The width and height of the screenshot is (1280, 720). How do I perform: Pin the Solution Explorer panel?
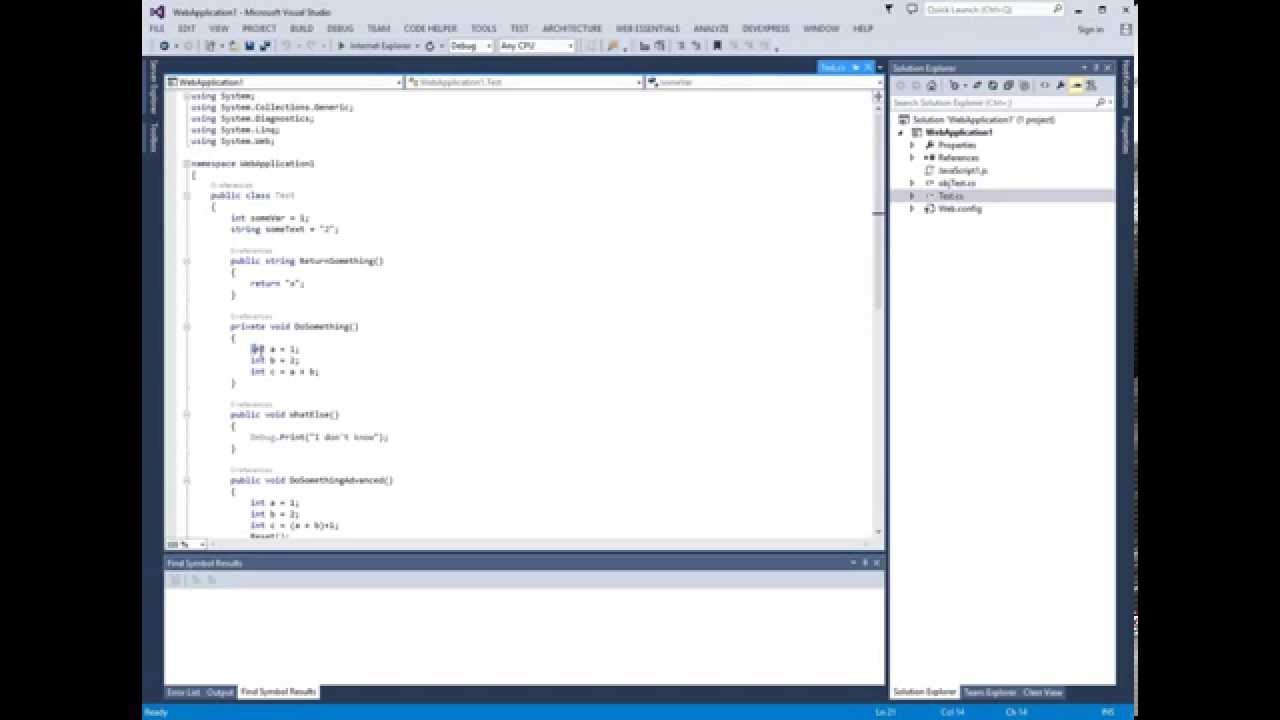tap(1096, 68)
